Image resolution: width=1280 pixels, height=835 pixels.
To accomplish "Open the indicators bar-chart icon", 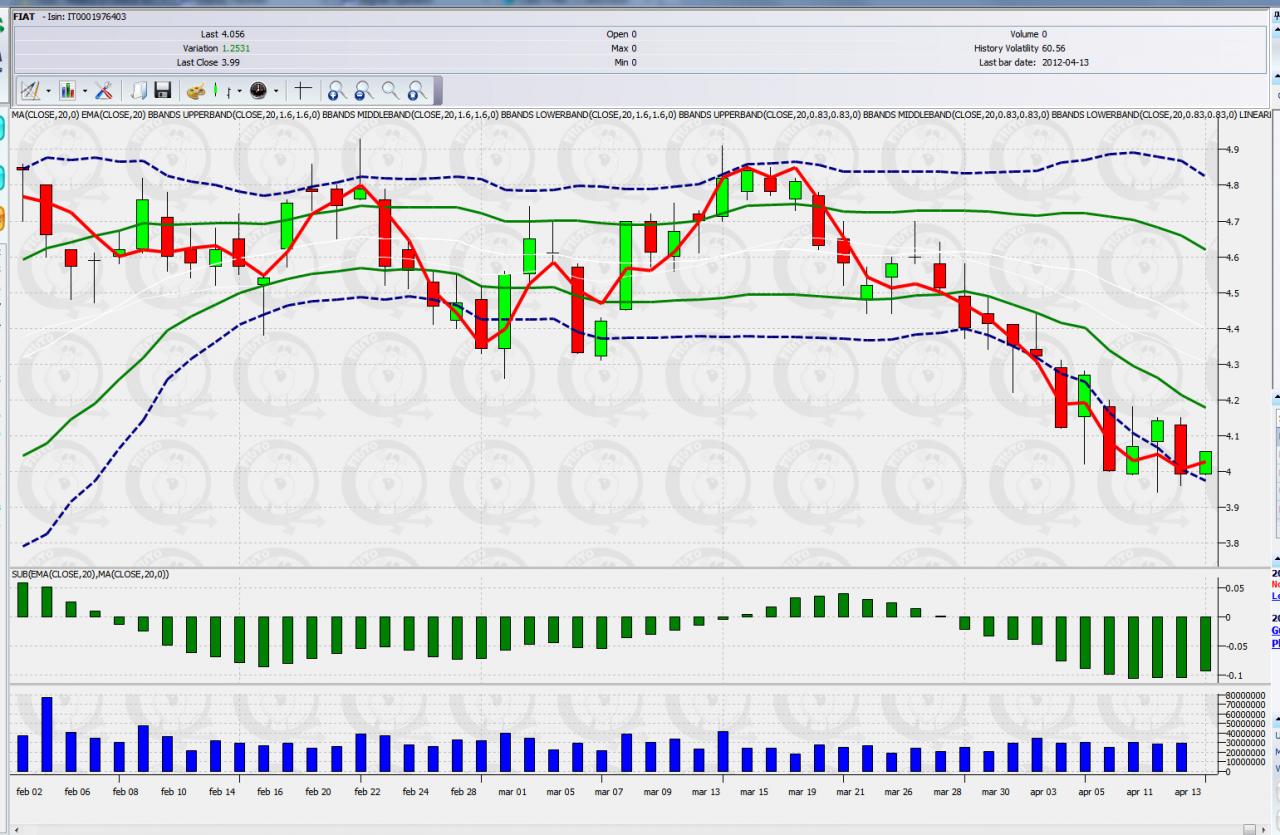I will click(x=67, y=90).
